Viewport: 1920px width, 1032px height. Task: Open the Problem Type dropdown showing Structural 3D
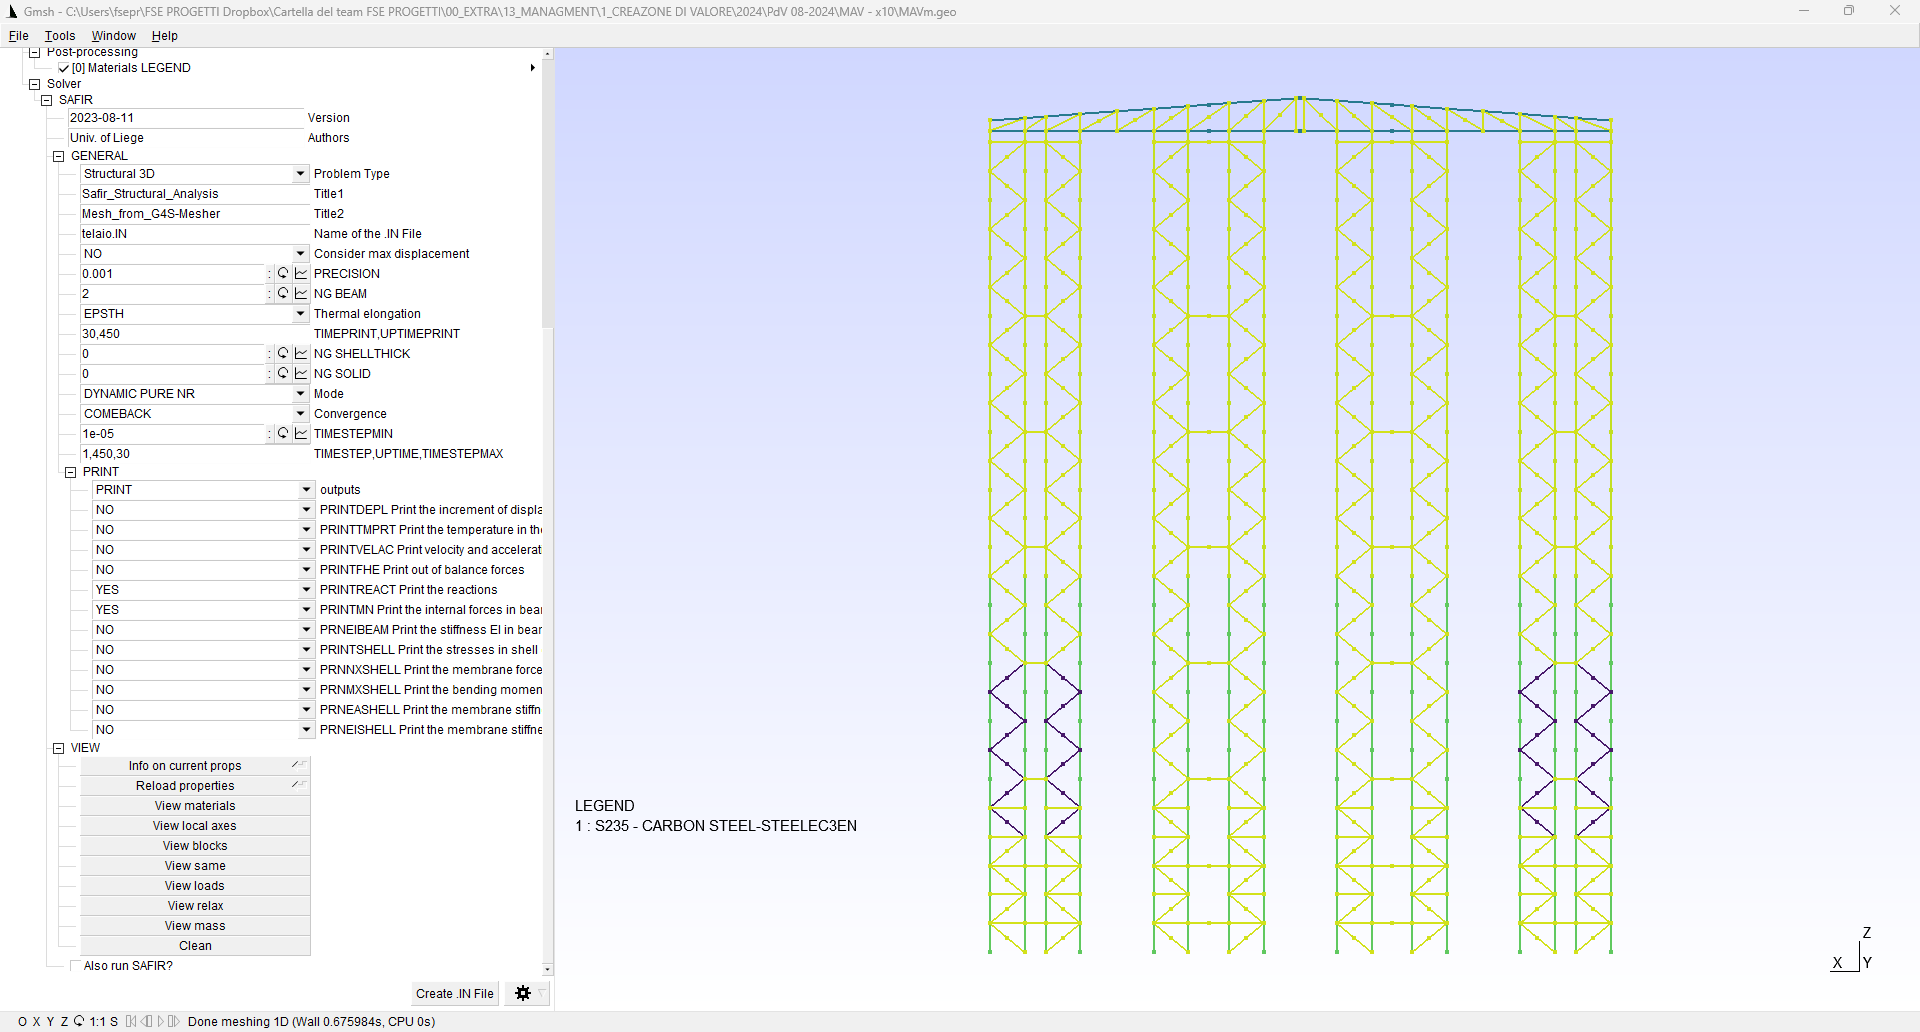click(x=300, y=174)
